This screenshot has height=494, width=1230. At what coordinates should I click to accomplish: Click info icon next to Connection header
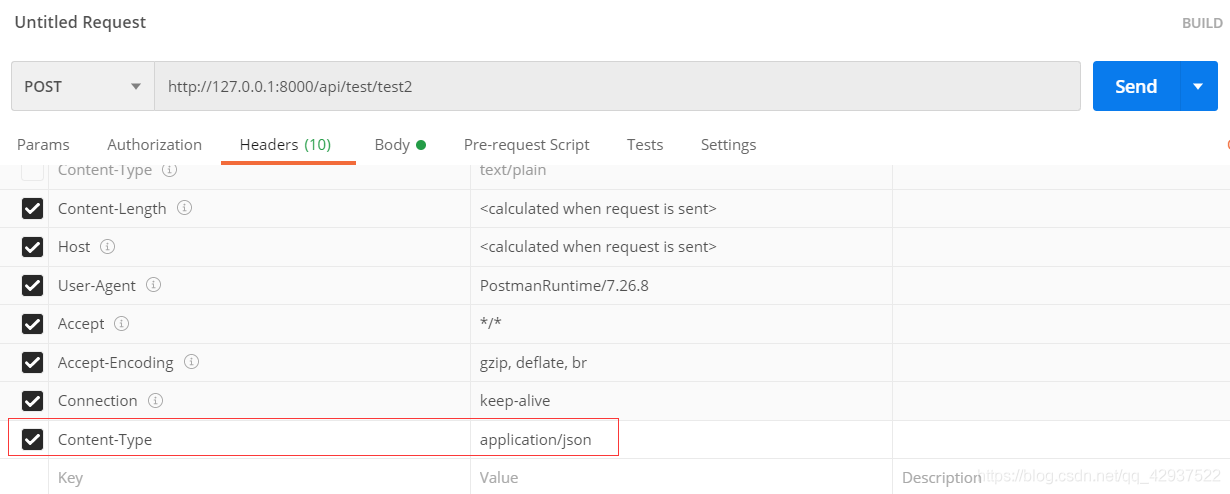pyautogui.click(x=155, y=401)
